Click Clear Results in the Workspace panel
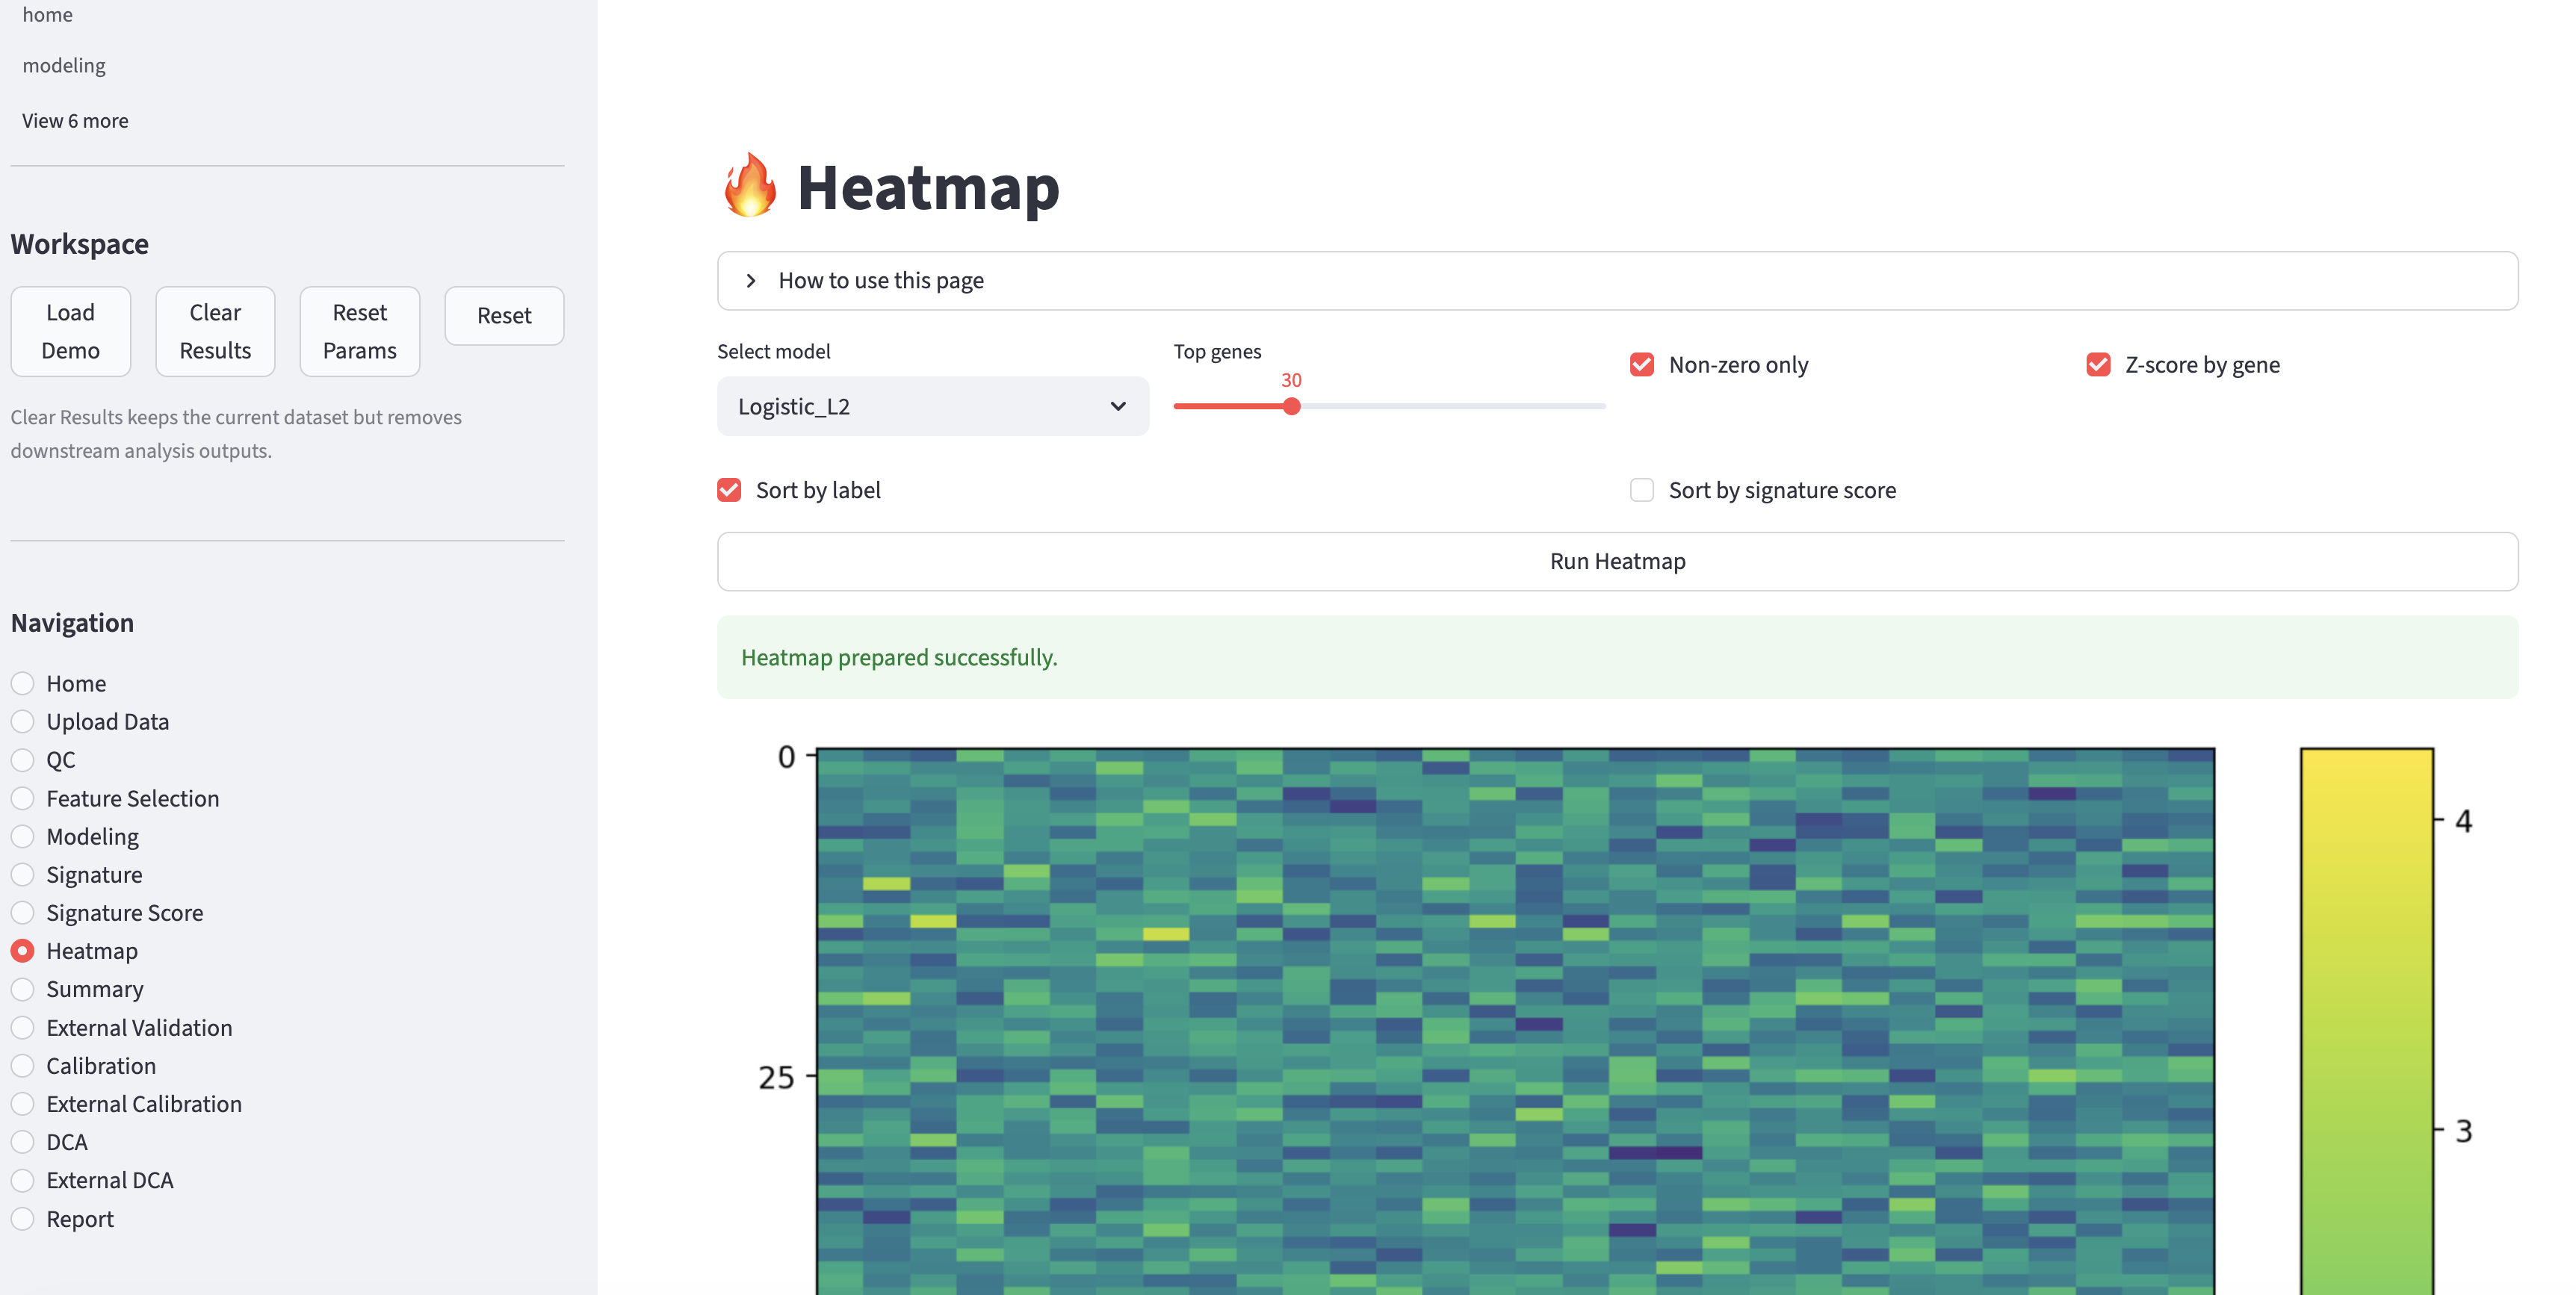This screenshot has height=1295, width=2576. pyautogui.click(x=214, y=331)
